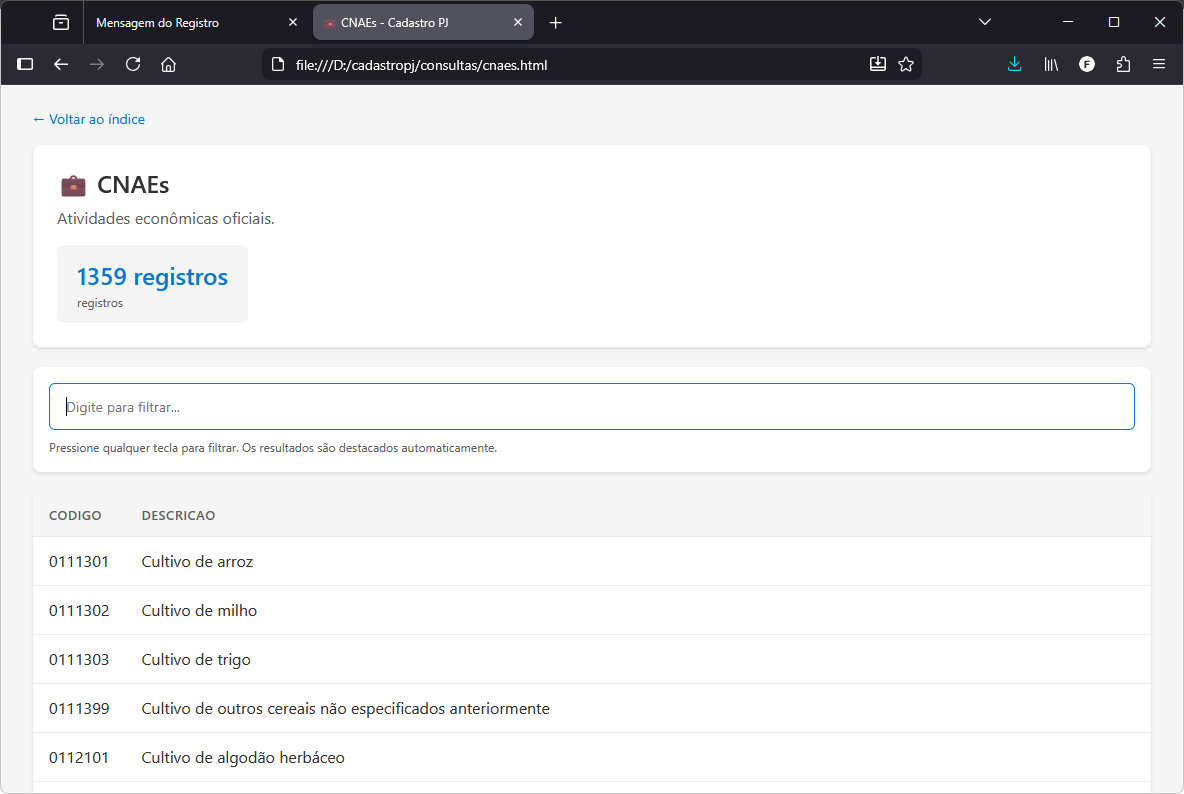
Task: Click the DESCRICAO column header
Action: [x=178, y=515]
